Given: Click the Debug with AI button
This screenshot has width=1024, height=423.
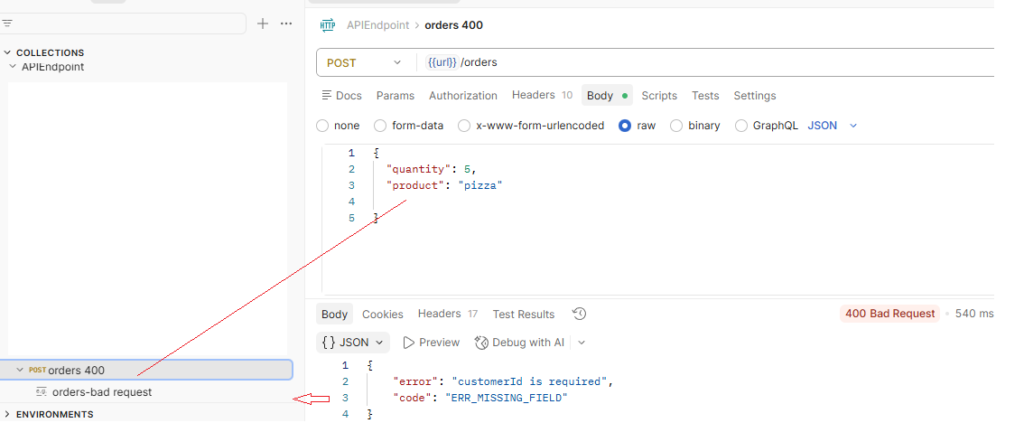Looking at the screenshot, I should (x=520, y=342).
